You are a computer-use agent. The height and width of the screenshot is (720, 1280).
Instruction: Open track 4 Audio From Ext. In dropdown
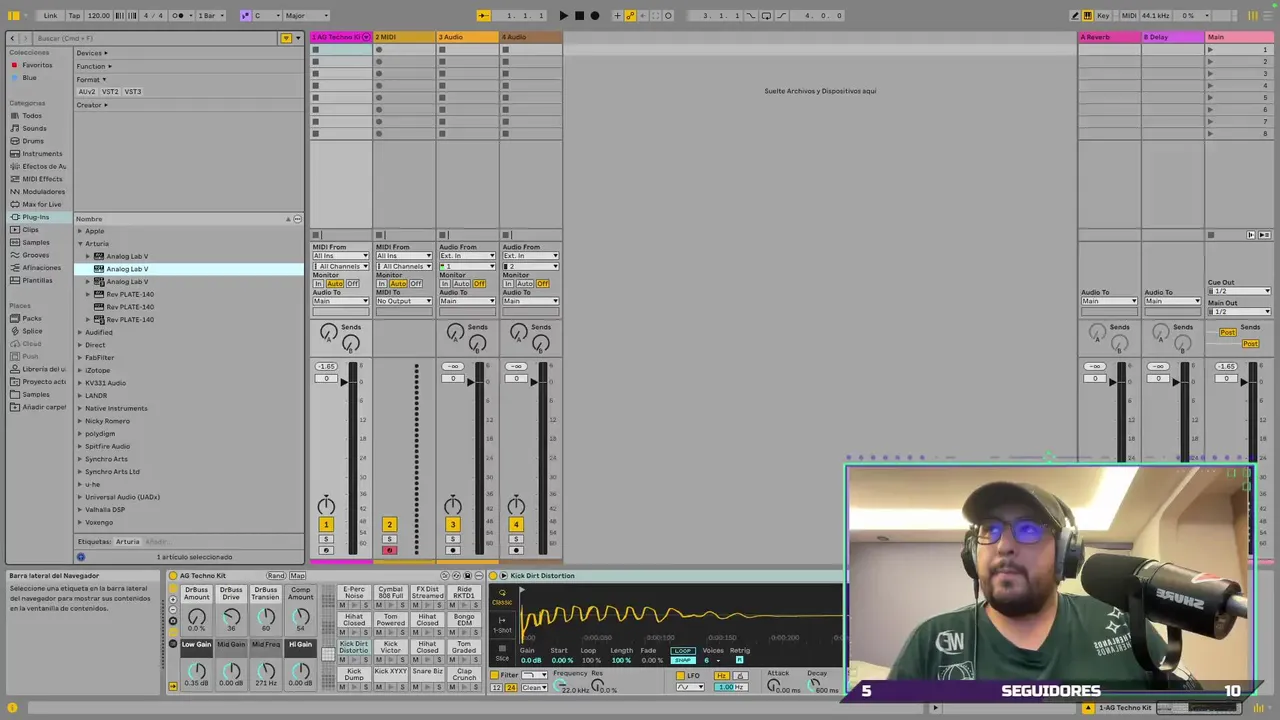click(x=529, y=256)
